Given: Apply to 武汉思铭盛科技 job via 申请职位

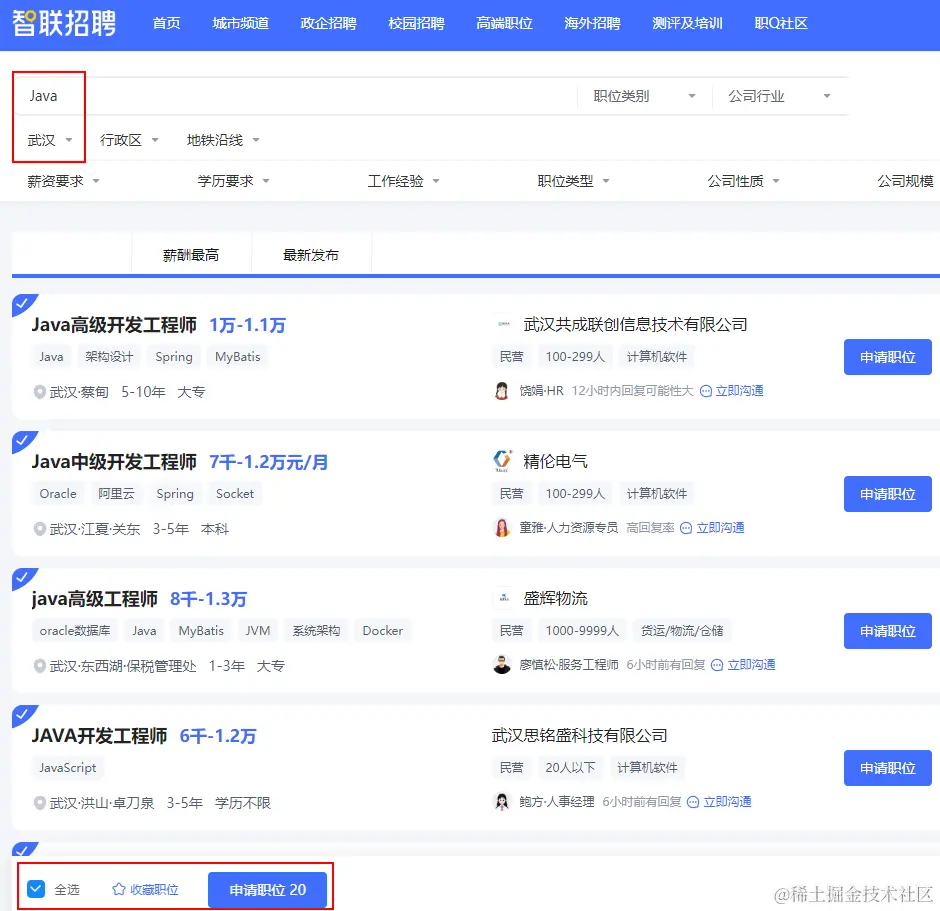Looking at the screenshot, I should 887,768.
